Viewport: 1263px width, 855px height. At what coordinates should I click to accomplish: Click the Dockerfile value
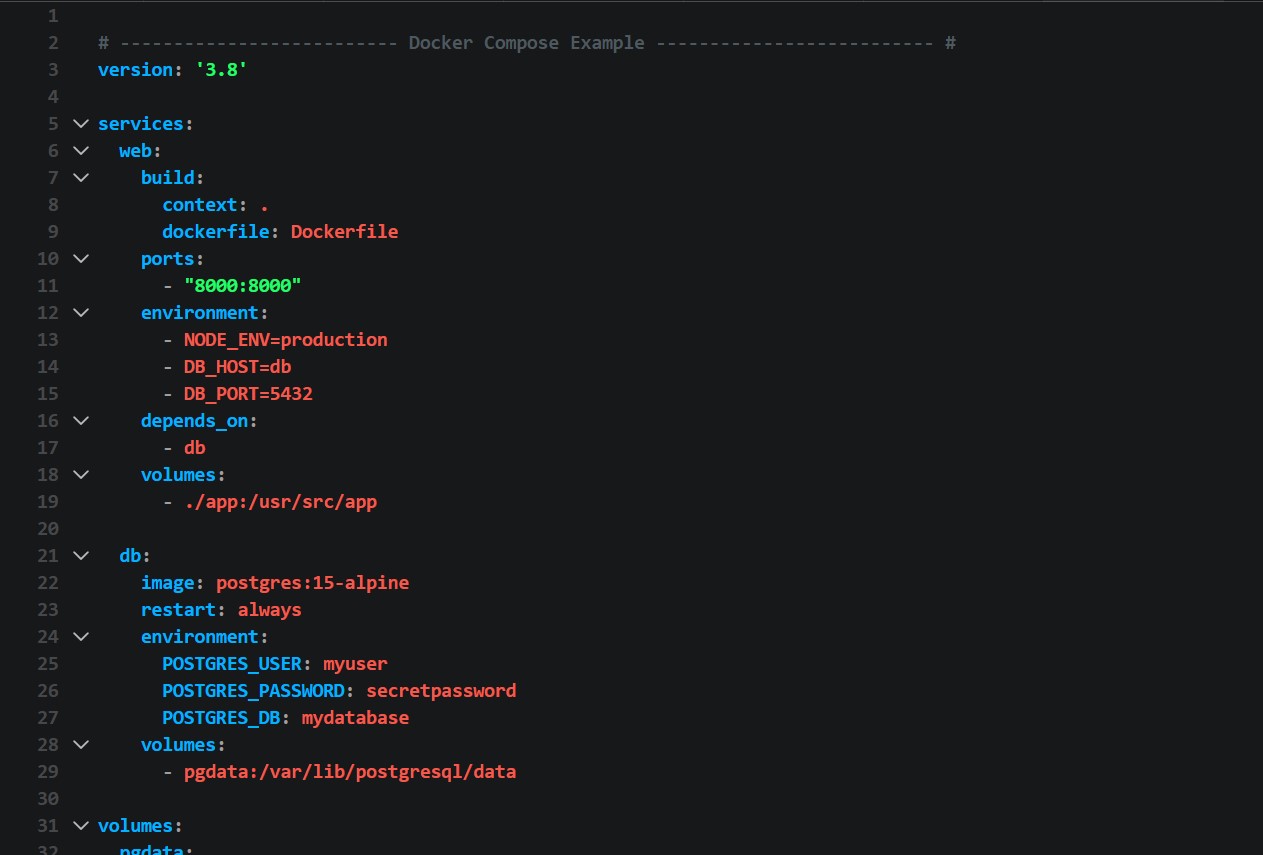click(x=345, y=232)
